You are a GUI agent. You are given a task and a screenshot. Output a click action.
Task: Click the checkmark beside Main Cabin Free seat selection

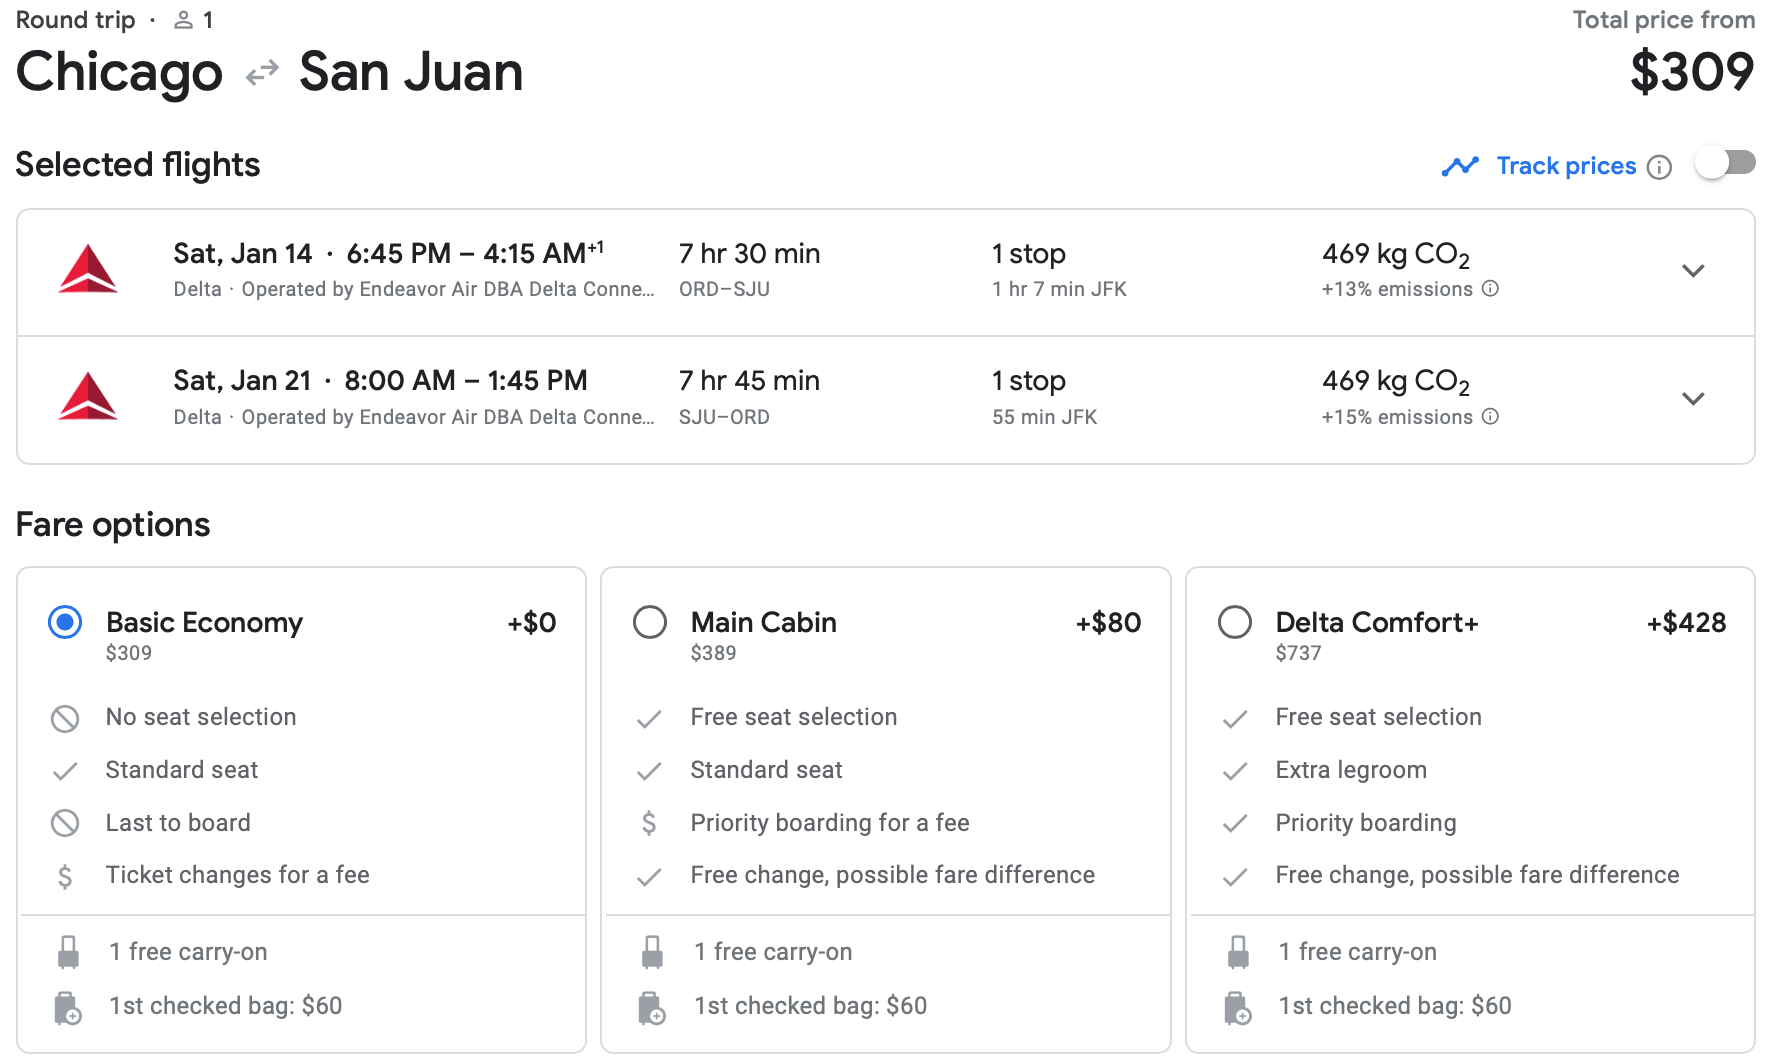tap(649, 718)
